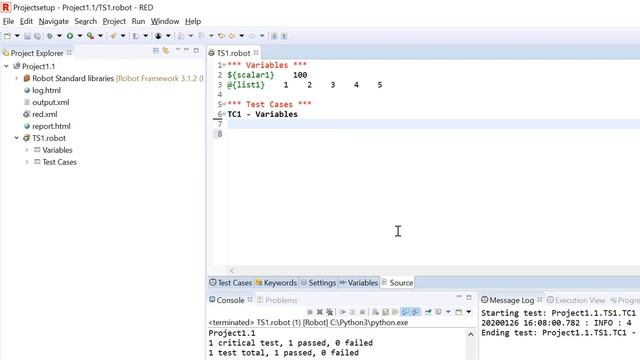Collapse All in Project Explorer

tap(156, 51)
